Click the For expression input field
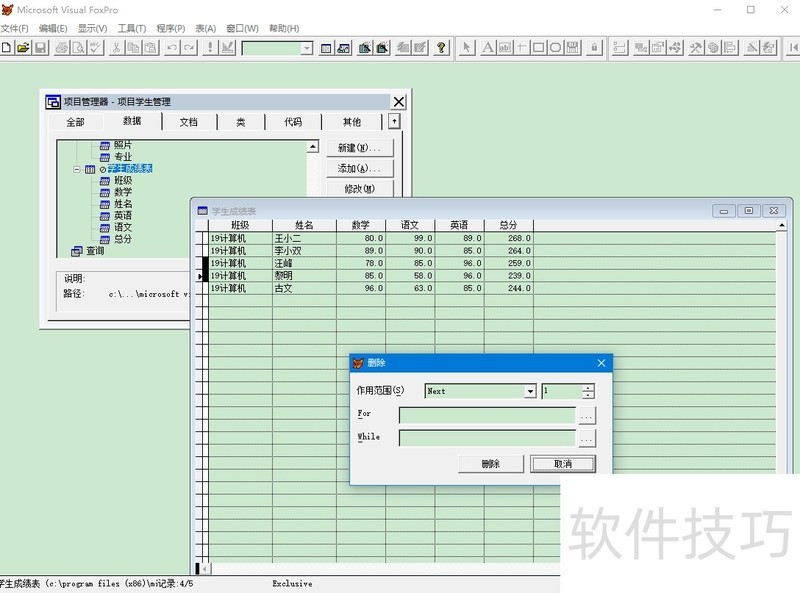Image resolution: width=800 pixels, height=593 pixels. click(487, 415)
